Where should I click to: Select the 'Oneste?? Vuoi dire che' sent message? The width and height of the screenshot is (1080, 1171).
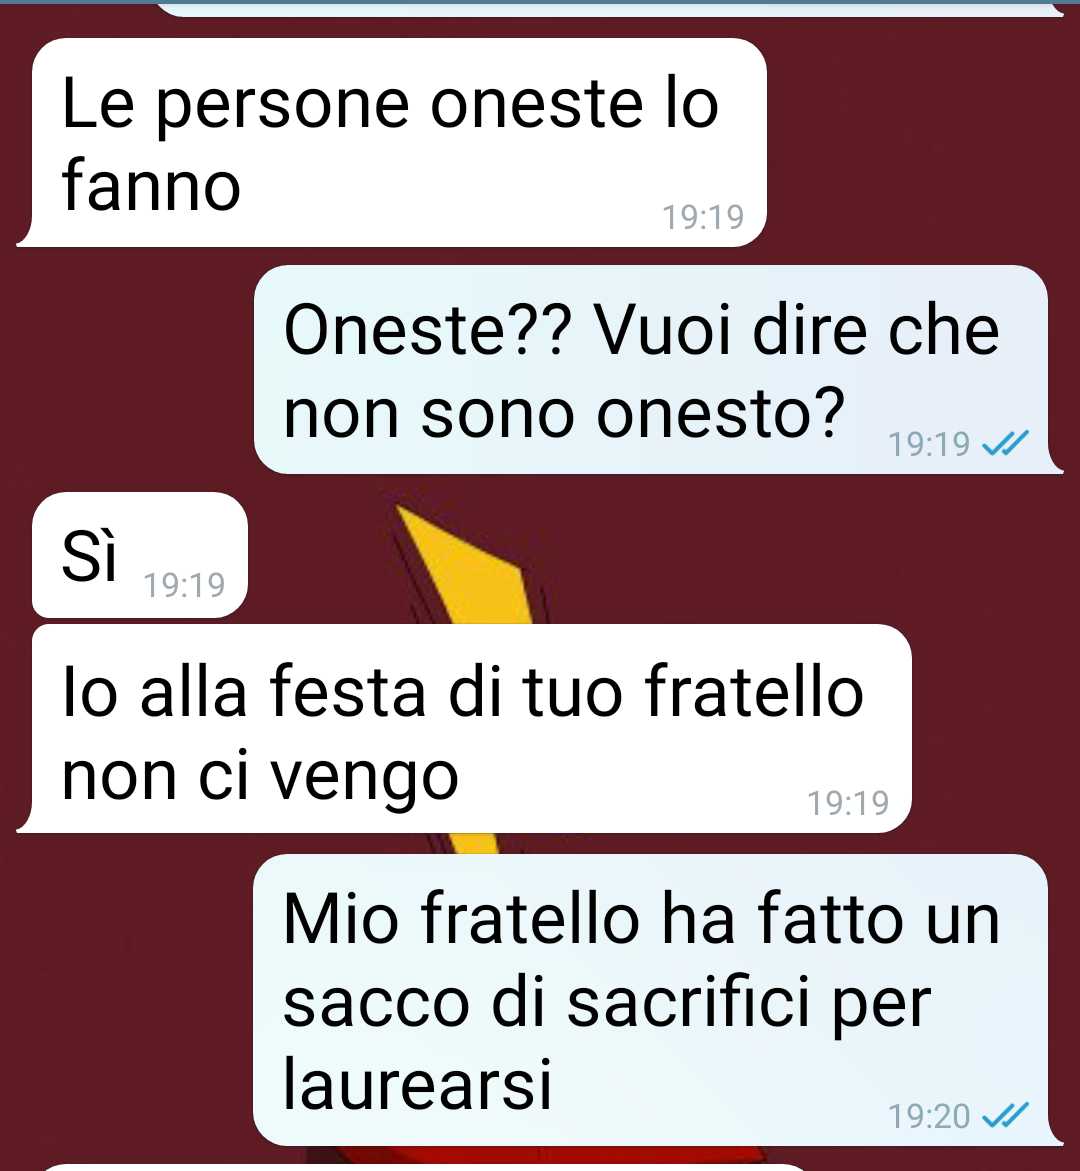(x=657, y=370)
